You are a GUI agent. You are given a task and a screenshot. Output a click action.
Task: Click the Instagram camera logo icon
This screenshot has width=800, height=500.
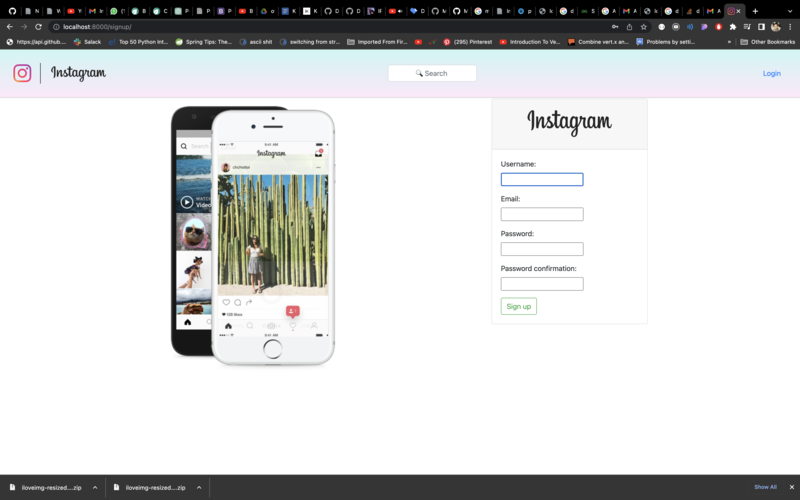tap(22, 73)
